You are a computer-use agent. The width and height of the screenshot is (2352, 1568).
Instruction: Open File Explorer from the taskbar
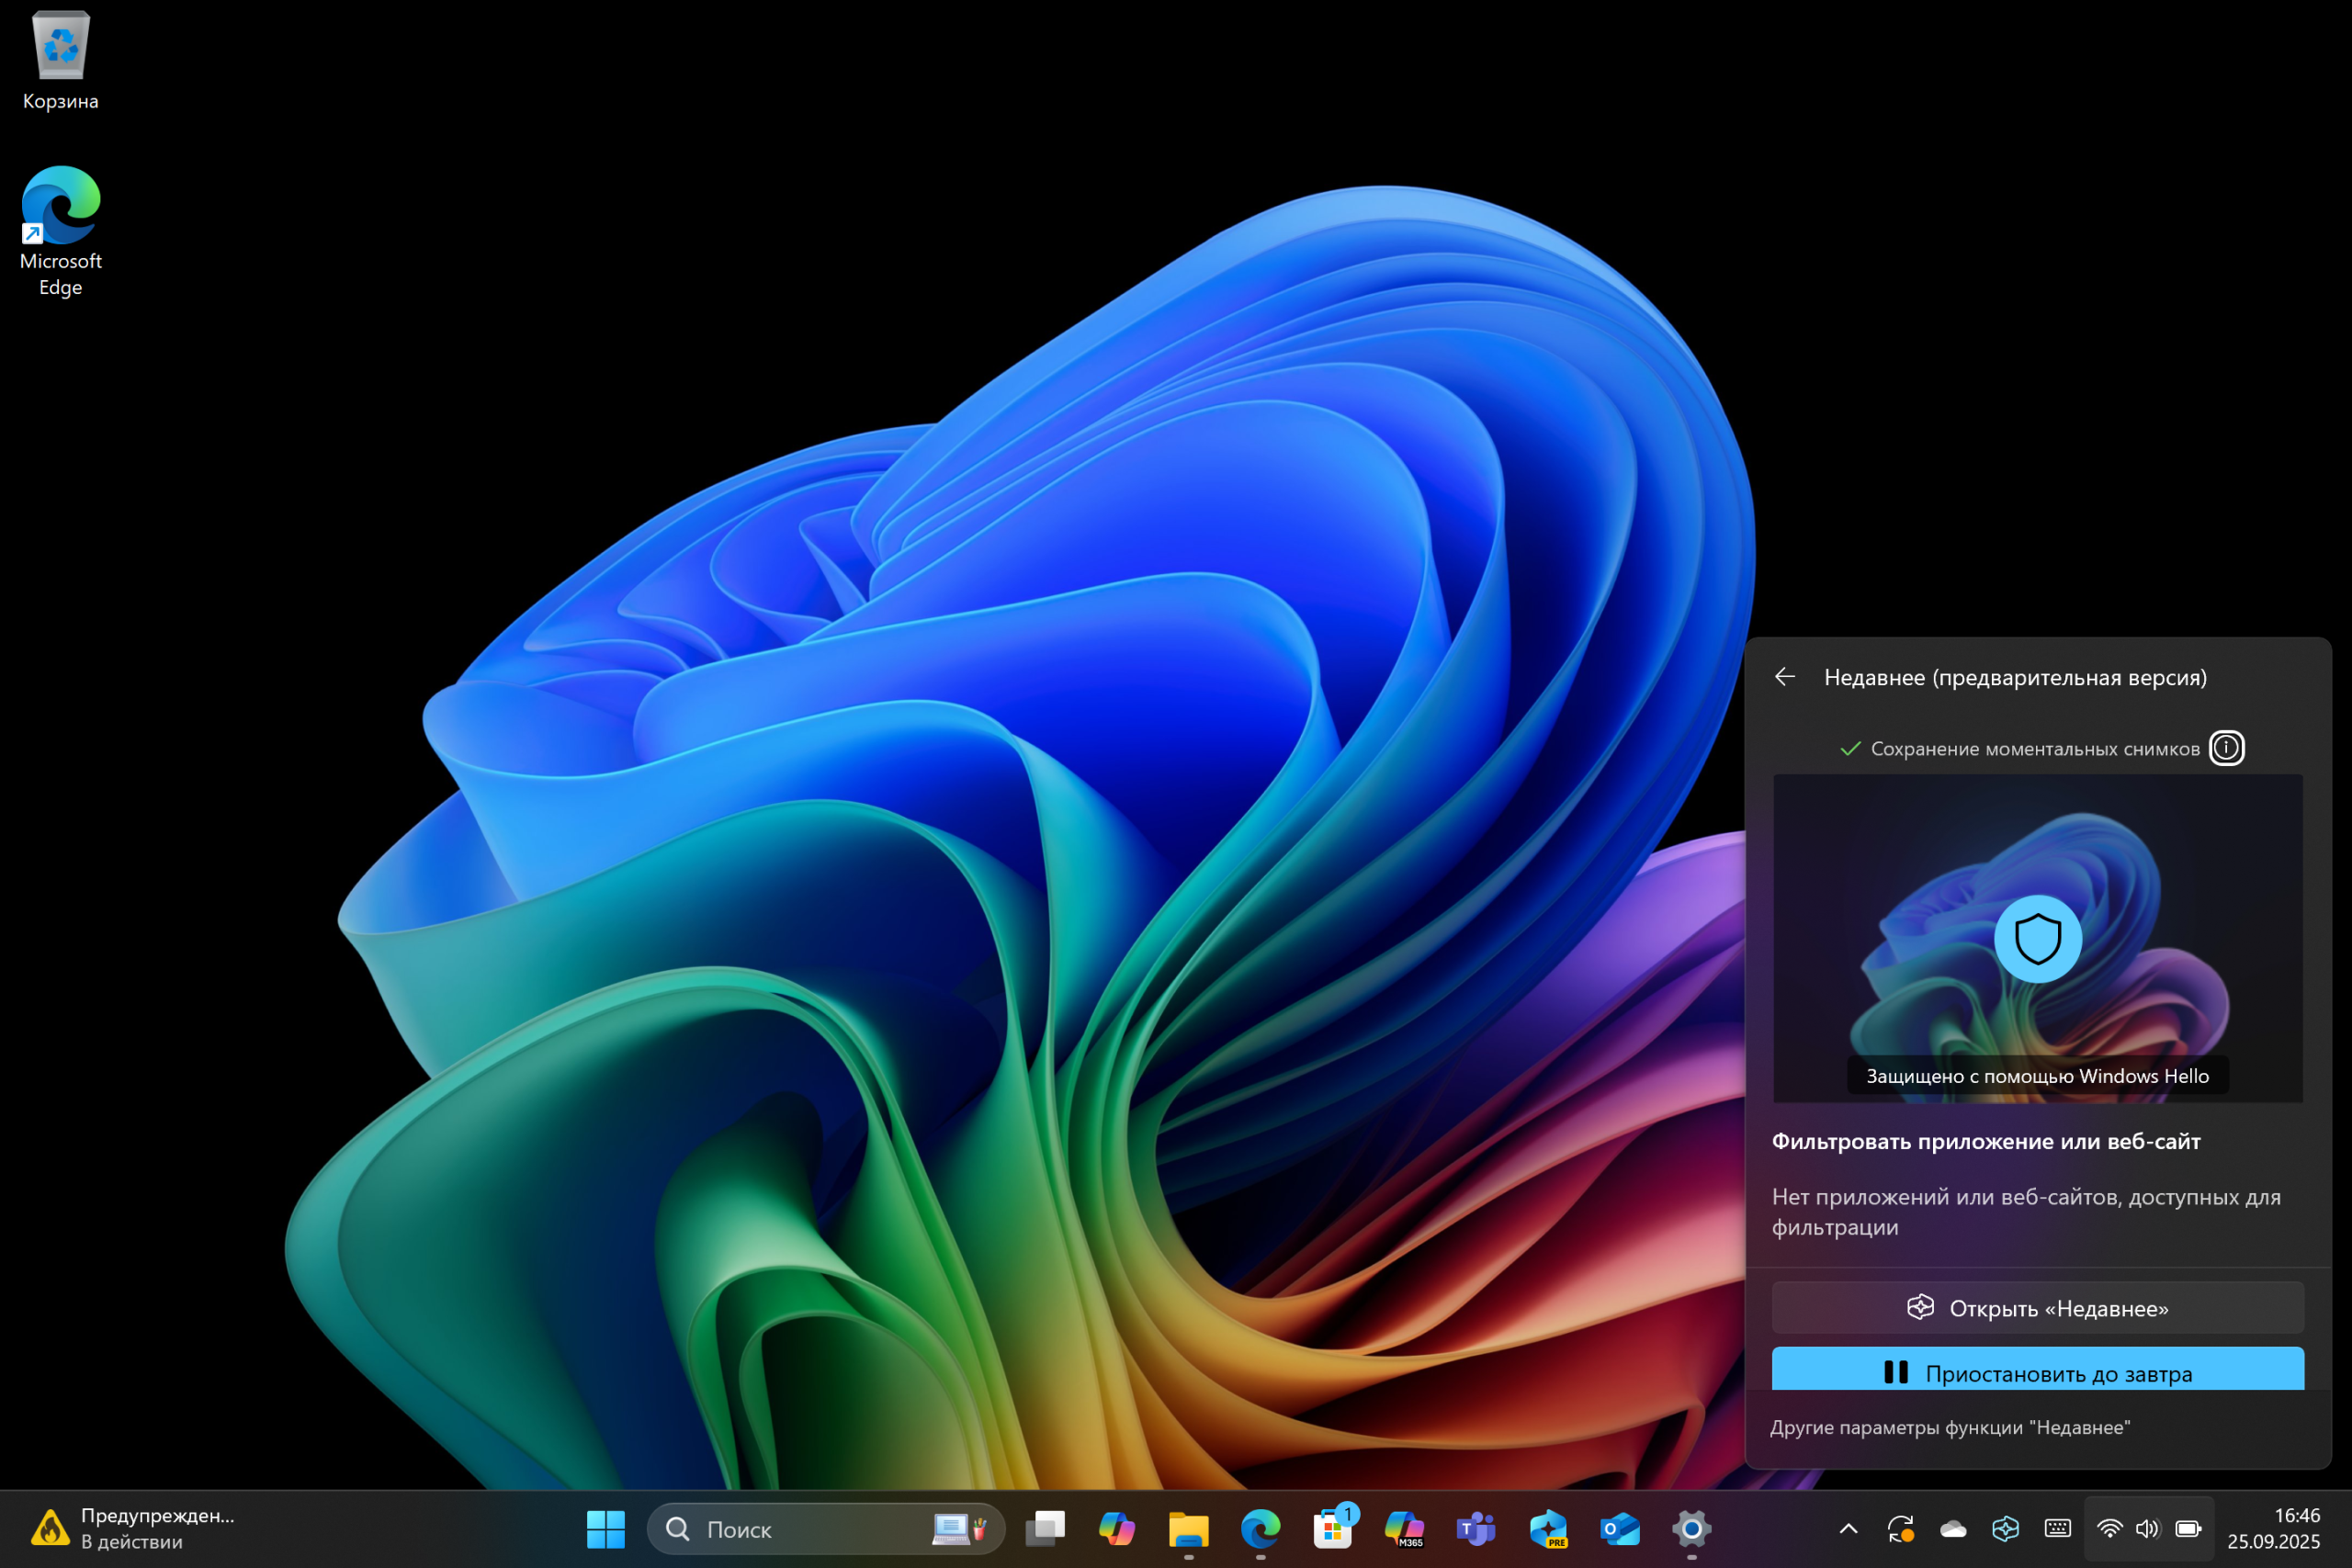tap(1188, 1528)
